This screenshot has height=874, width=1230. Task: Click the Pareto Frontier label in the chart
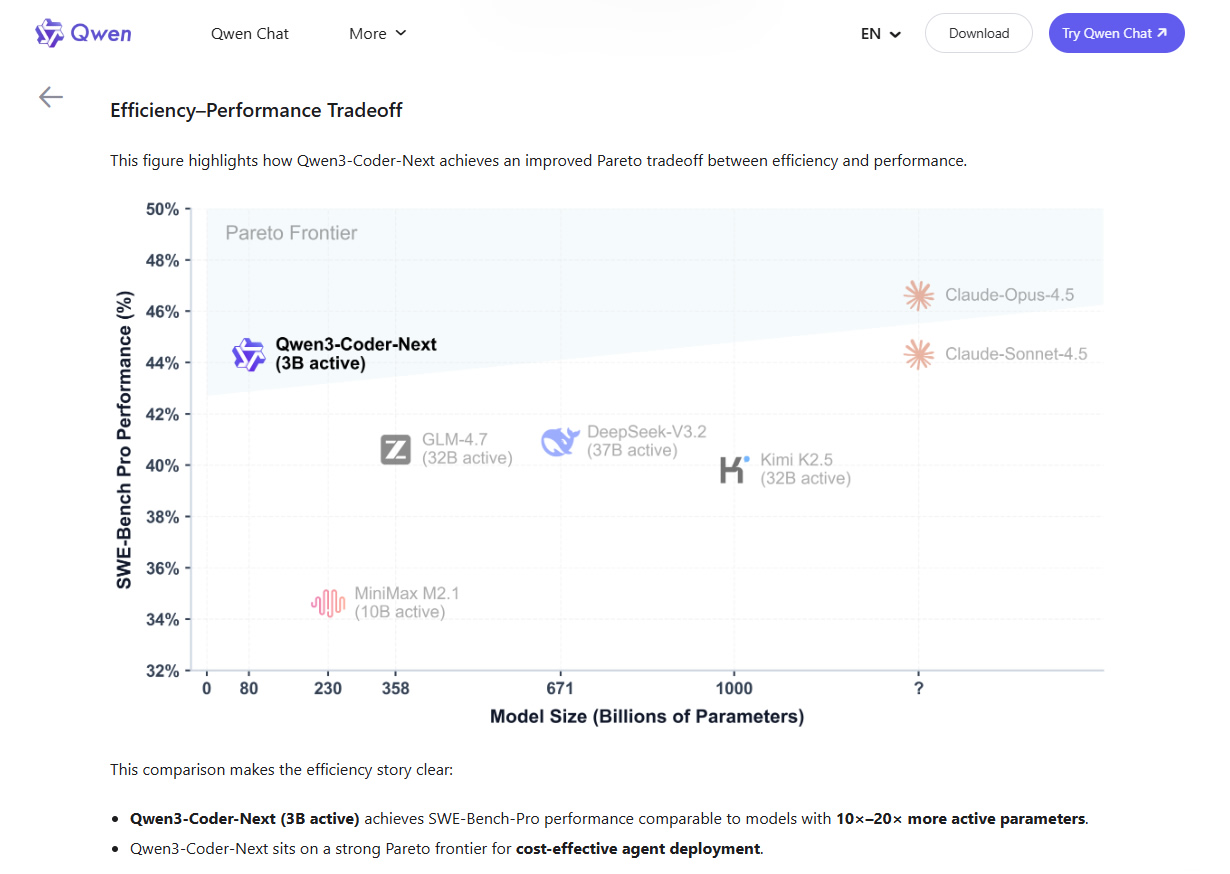tap(291, 233)
